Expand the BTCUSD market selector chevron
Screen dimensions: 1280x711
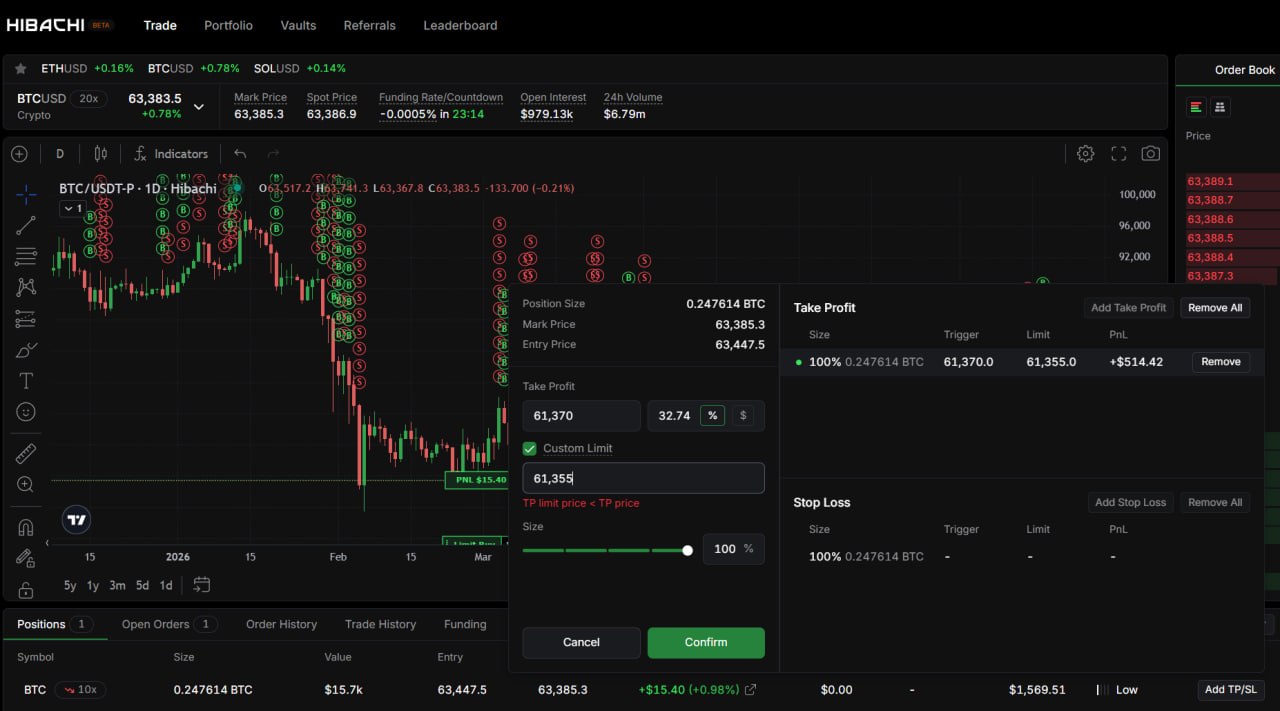(x=199, y=106)
